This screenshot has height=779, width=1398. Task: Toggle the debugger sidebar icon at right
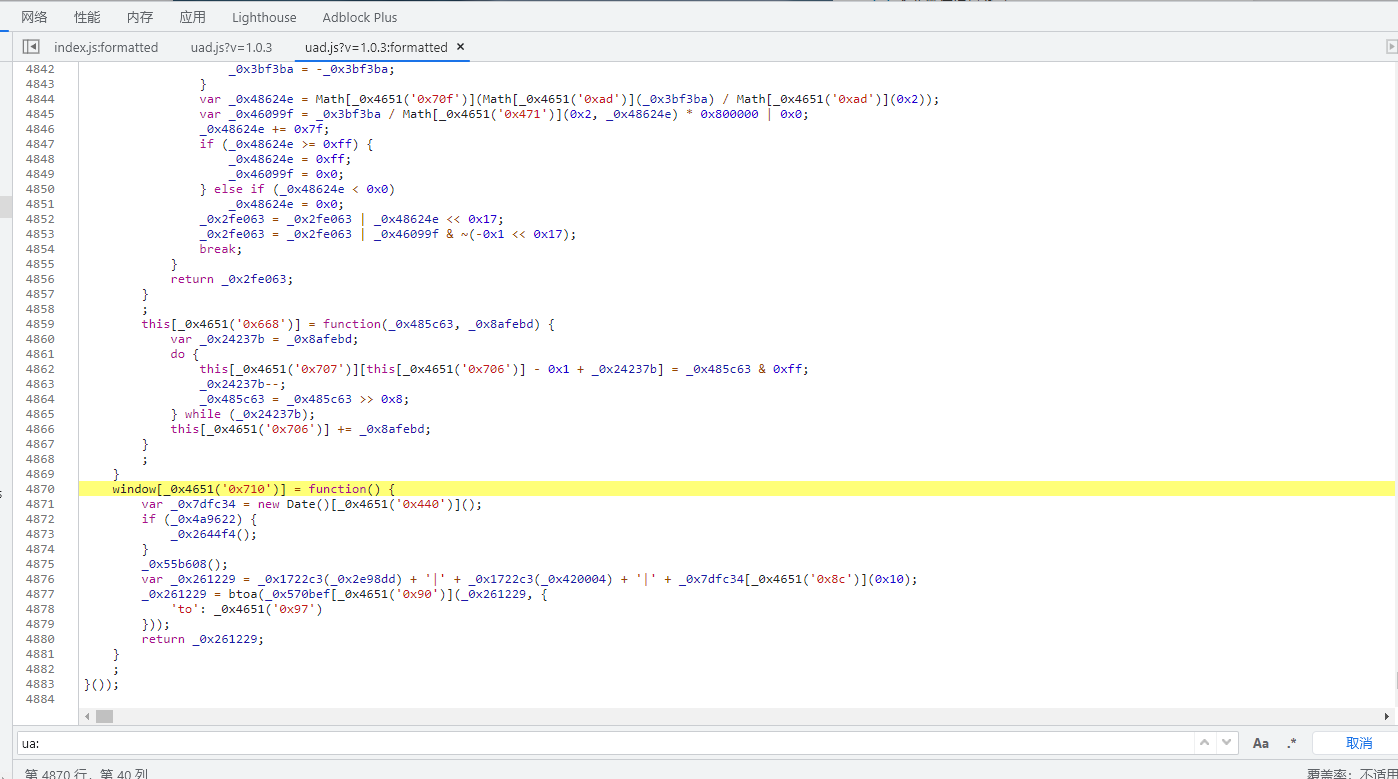[x=1391, y=47]
